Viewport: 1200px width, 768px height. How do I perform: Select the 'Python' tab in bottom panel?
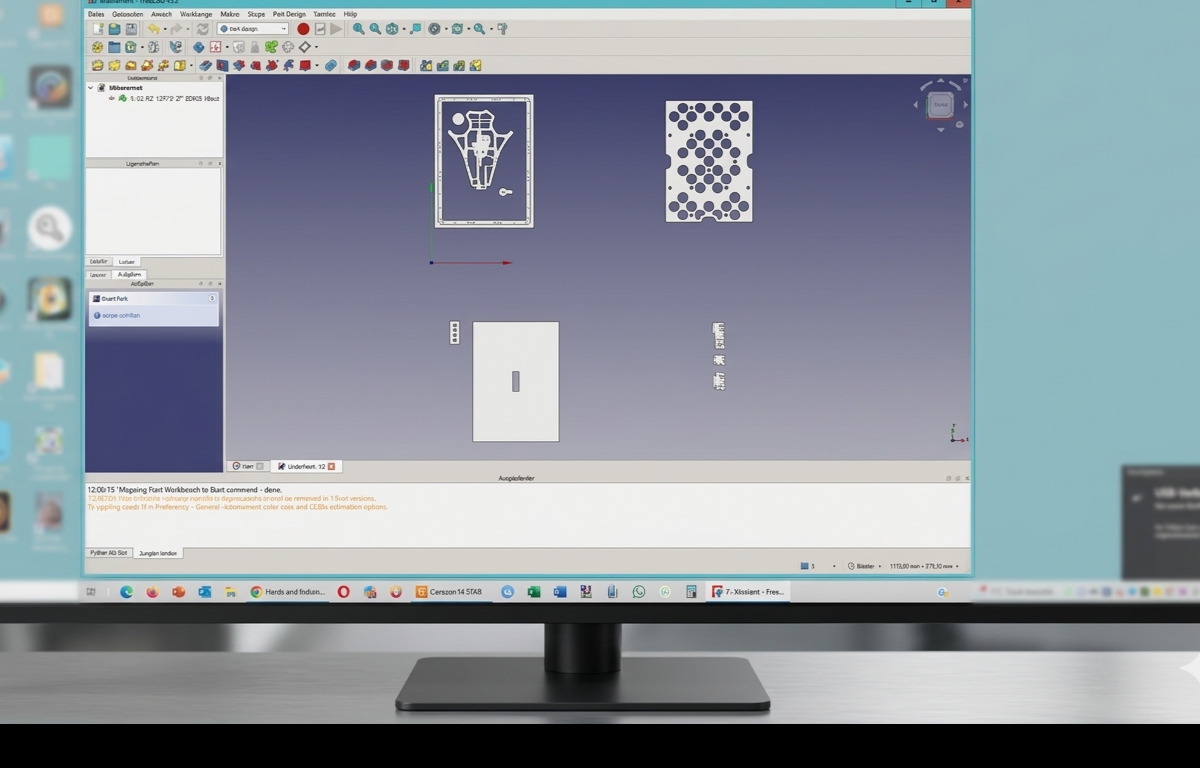tap(108, 552)
